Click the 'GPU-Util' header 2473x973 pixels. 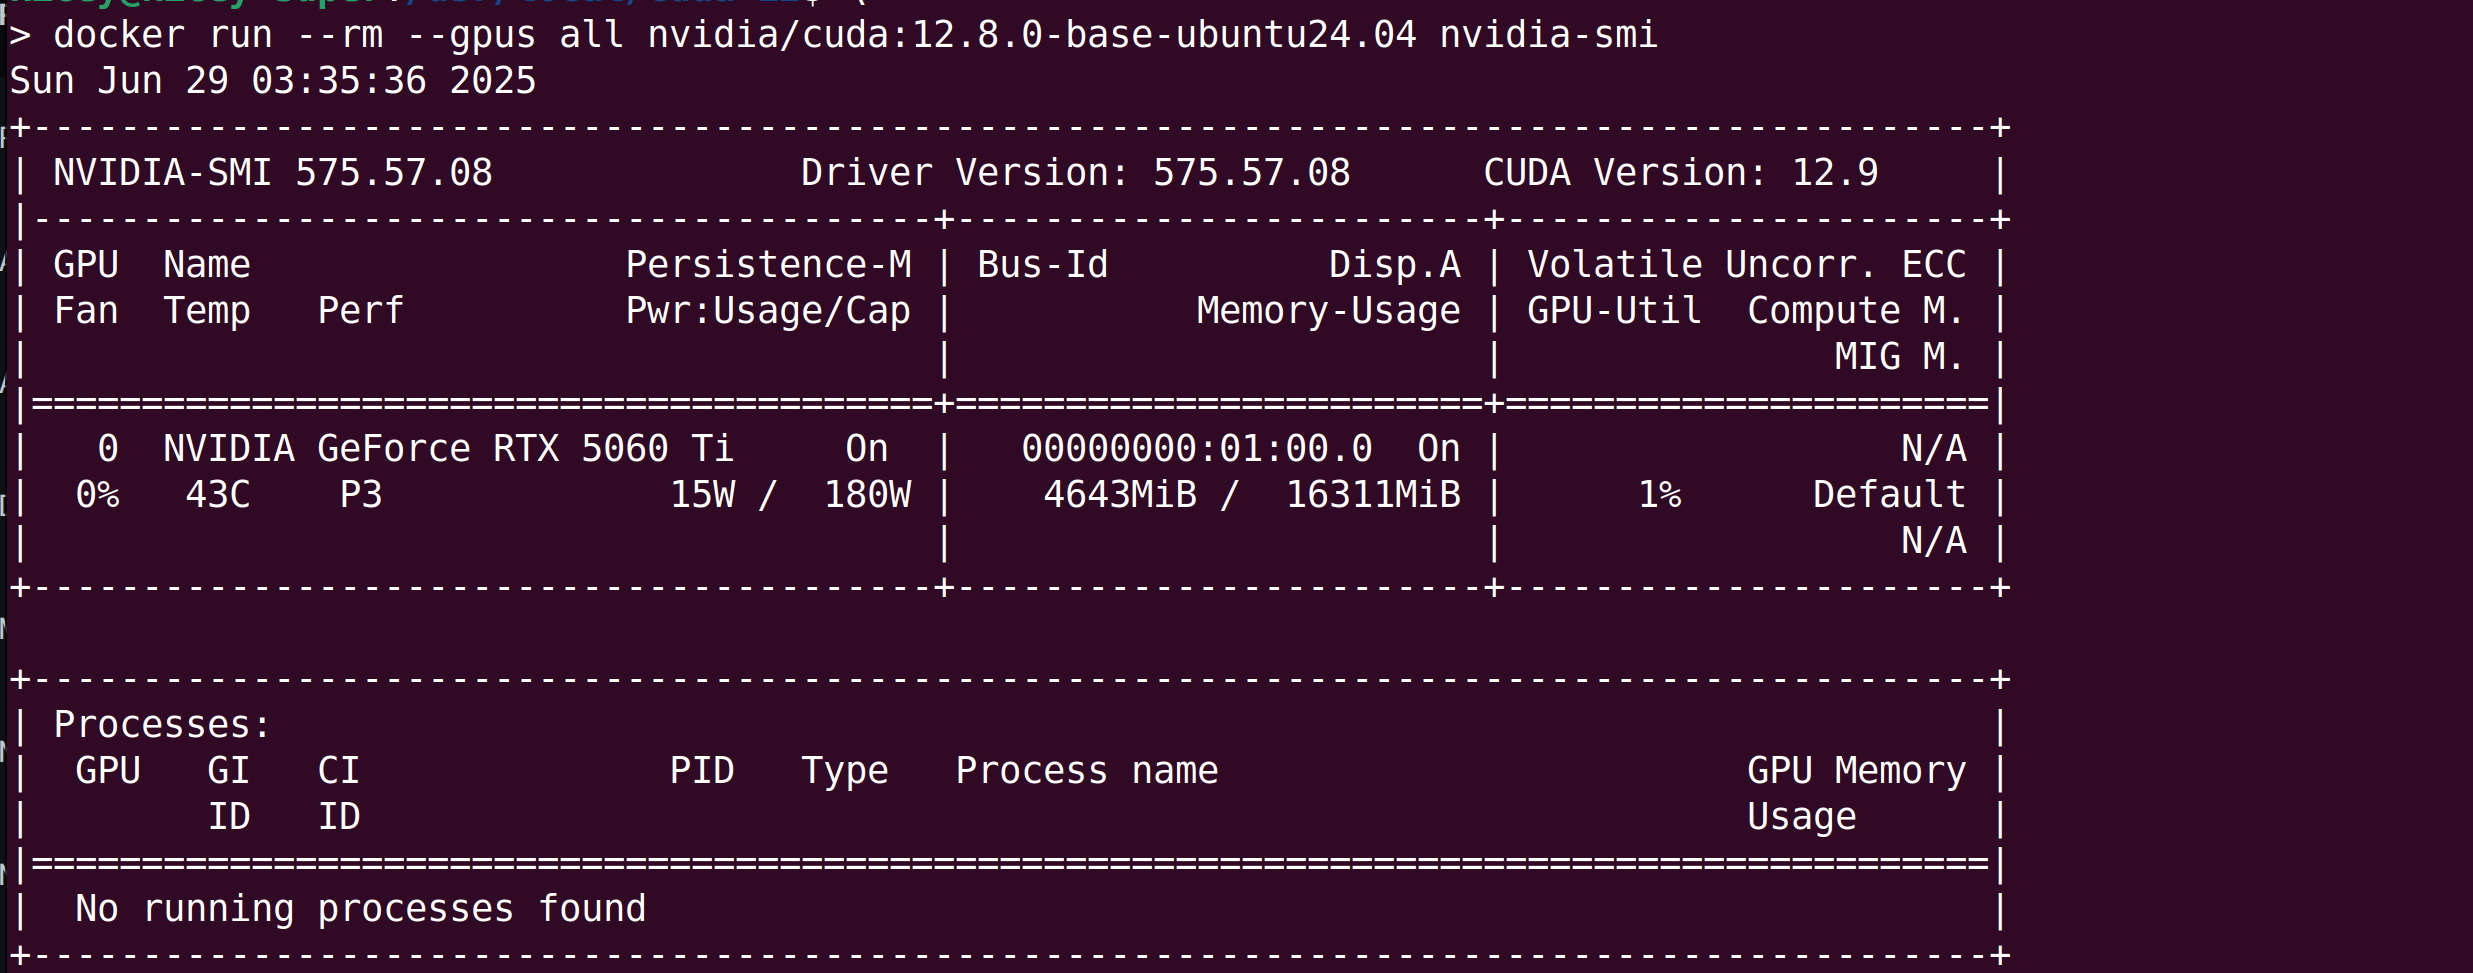point(1615,311)
